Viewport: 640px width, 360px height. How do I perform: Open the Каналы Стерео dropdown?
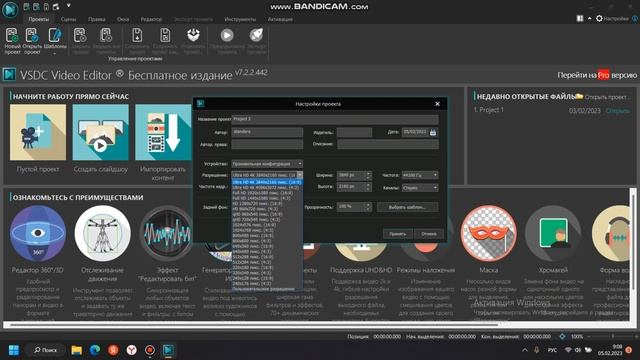pyautogui.click(x=420, y=188)
